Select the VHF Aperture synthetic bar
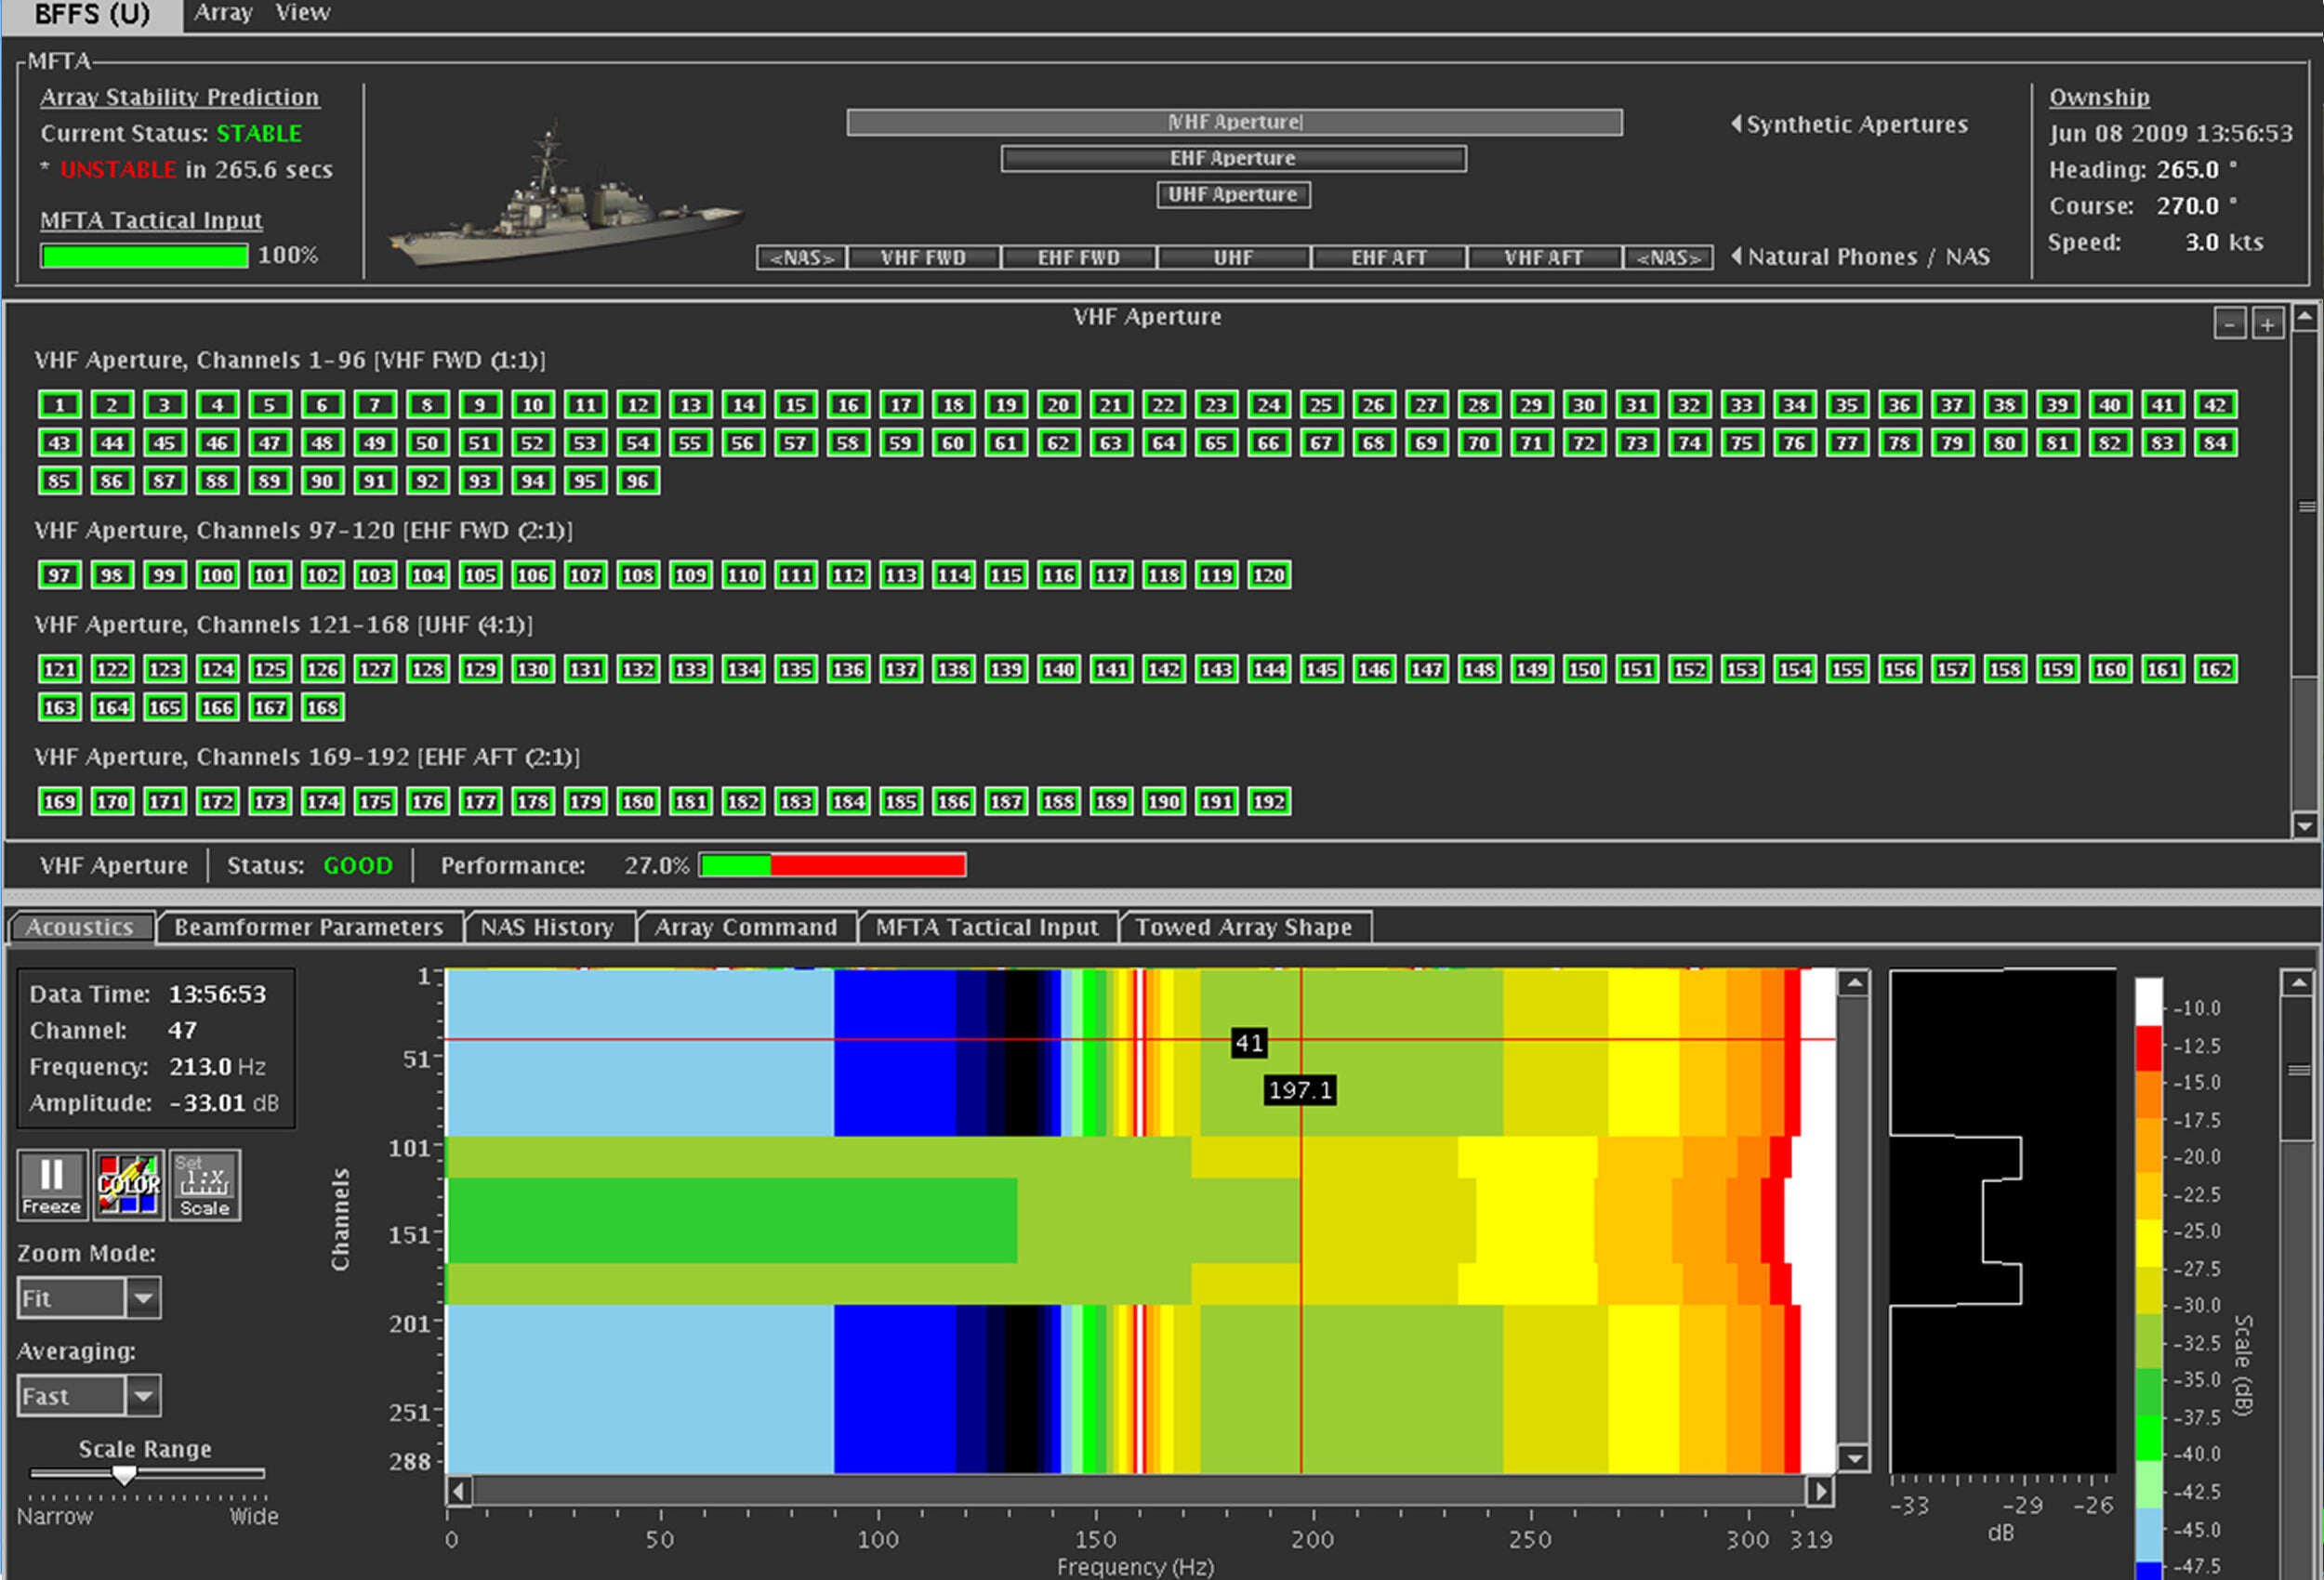The height and width of the screenshot is (1580, 2324). coord(1235,122)
